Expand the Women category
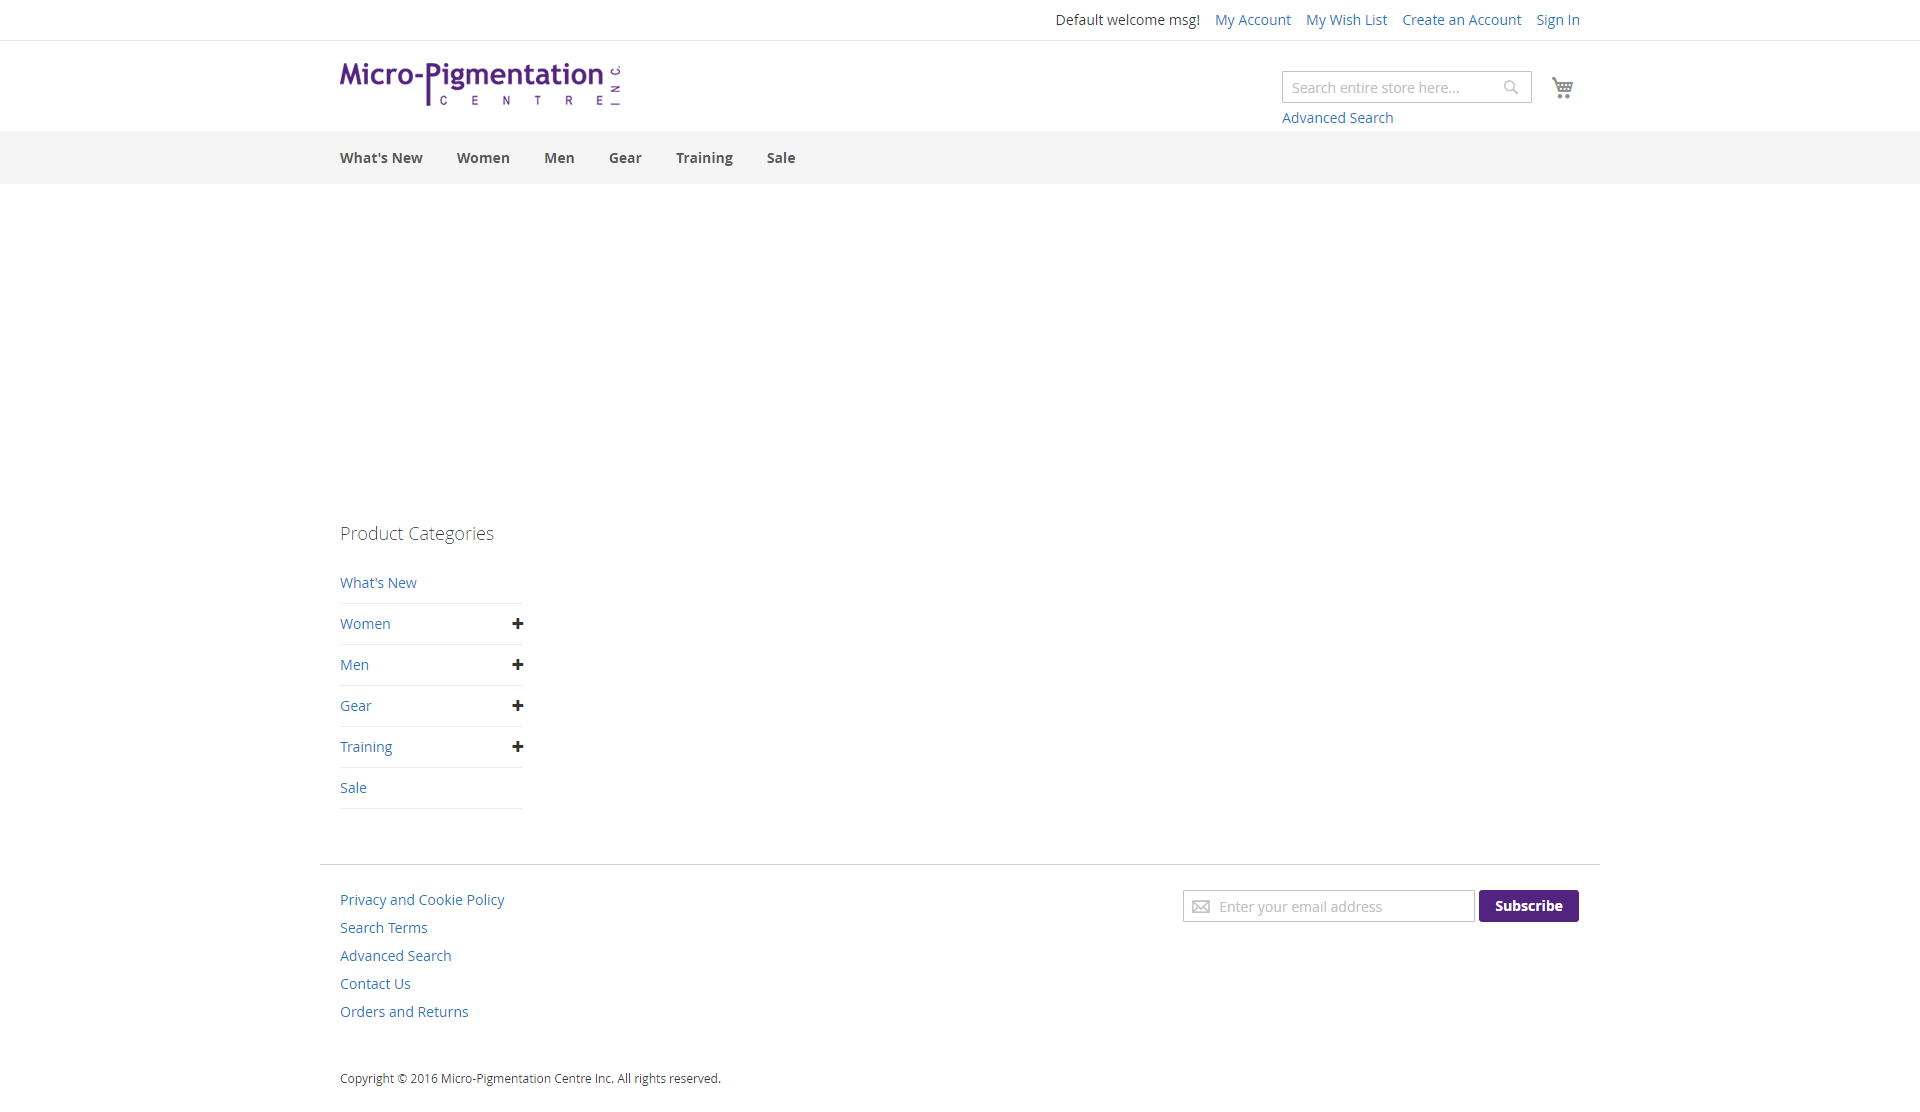The image size is (1920, 1112). (517, 623)
